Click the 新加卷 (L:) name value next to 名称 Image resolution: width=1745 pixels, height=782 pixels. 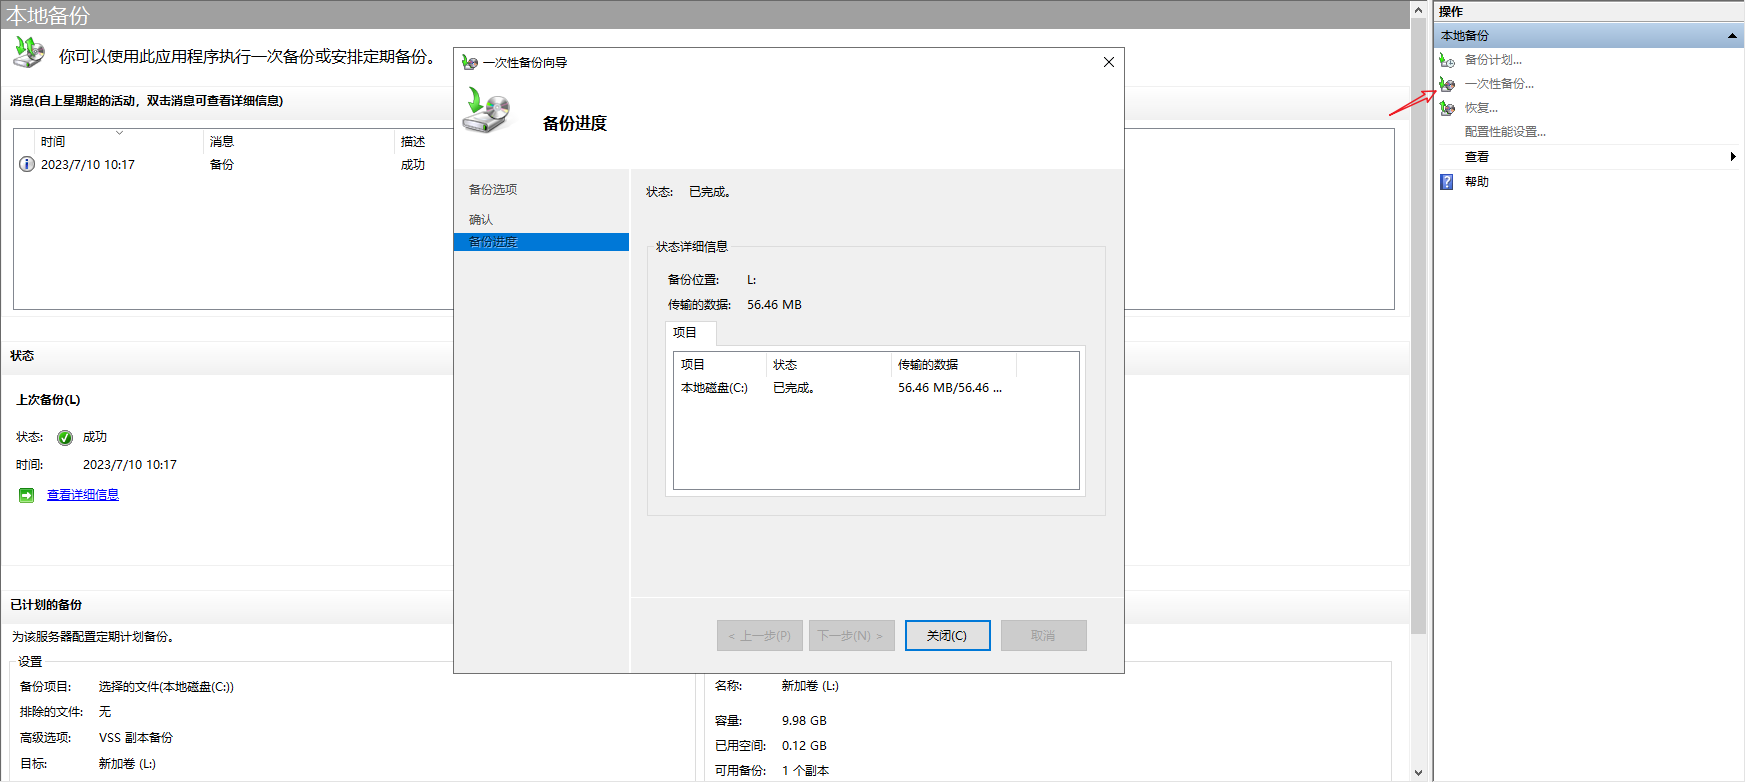tap(810, 686)
